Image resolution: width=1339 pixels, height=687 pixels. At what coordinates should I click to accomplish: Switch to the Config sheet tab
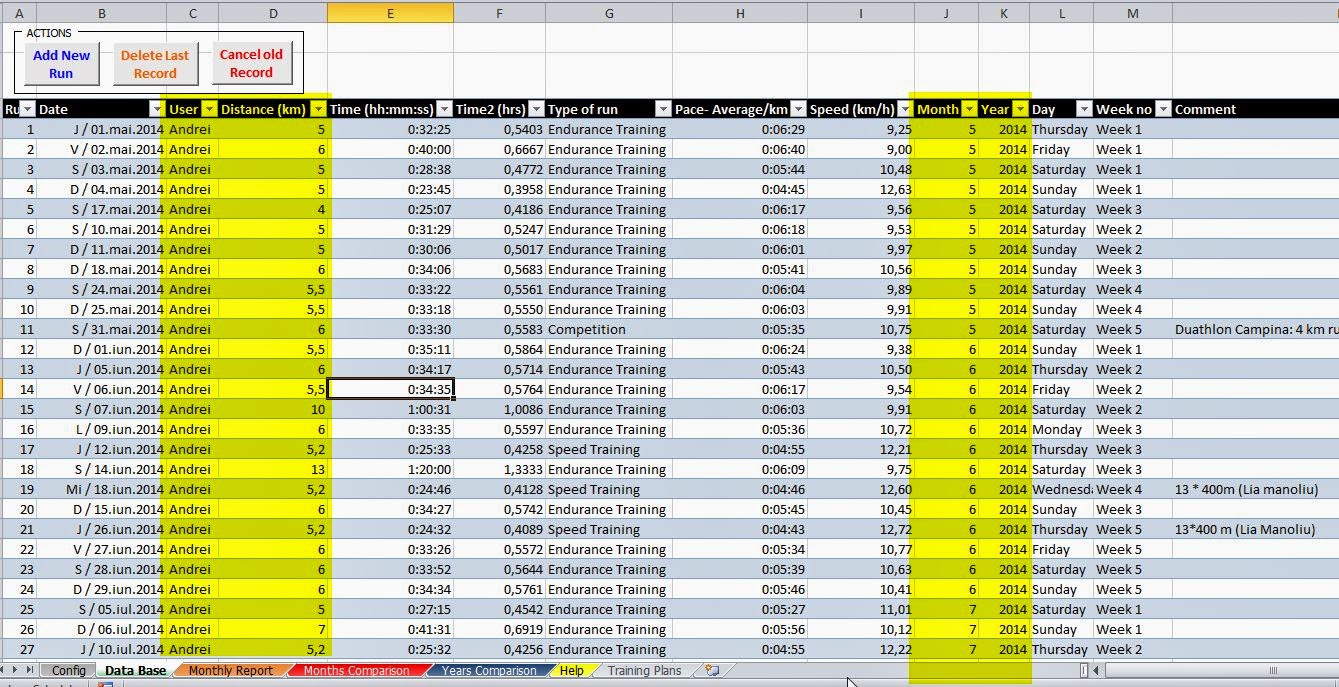69,670
